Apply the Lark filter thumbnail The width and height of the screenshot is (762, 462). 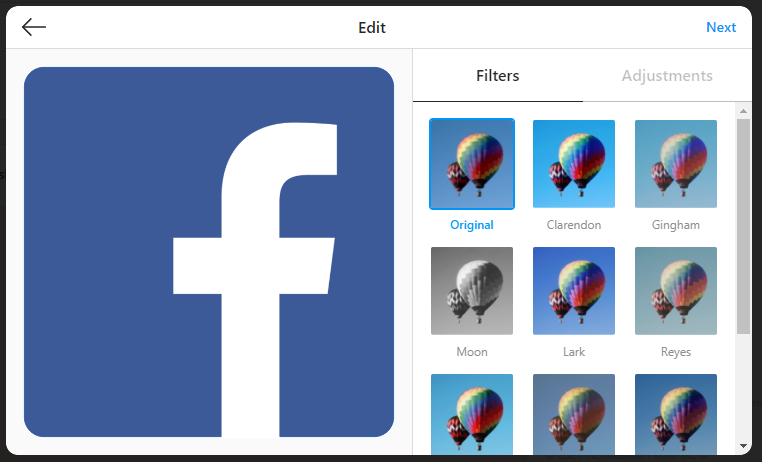tap(574, 291)
